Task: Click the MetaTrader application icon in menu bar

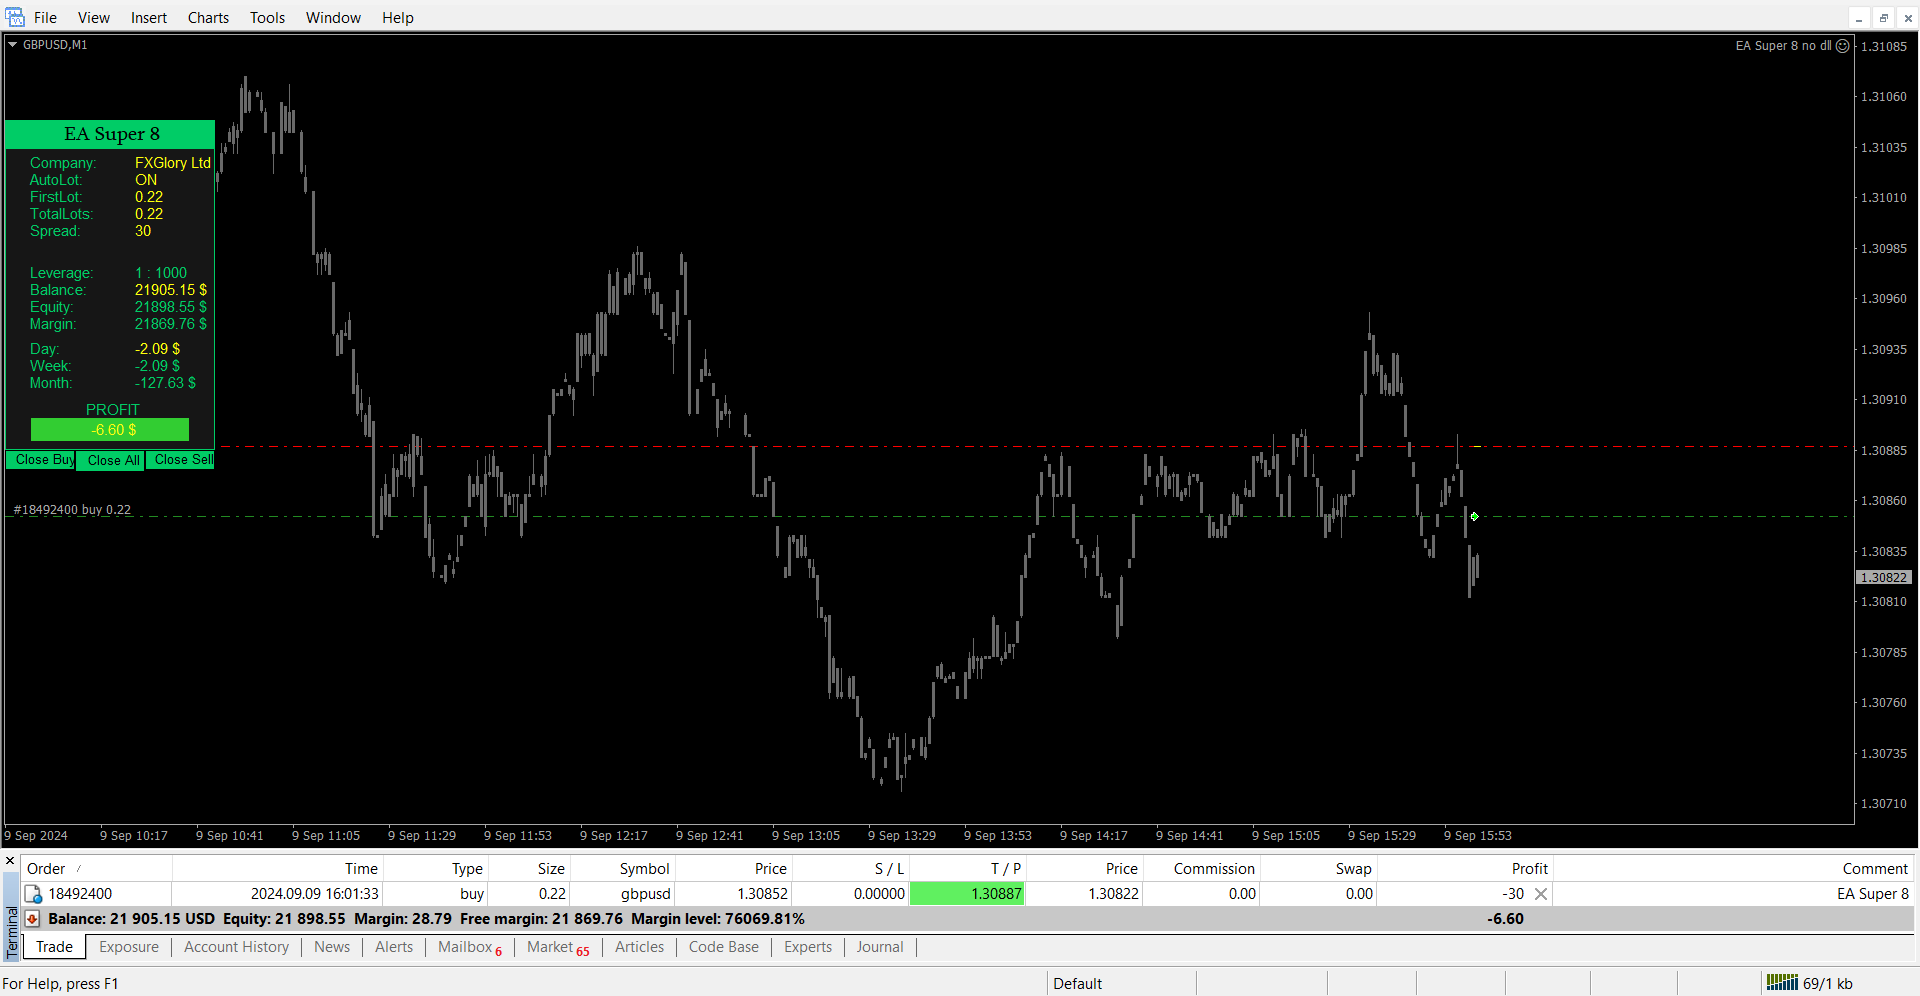Action: click(15, 17)
